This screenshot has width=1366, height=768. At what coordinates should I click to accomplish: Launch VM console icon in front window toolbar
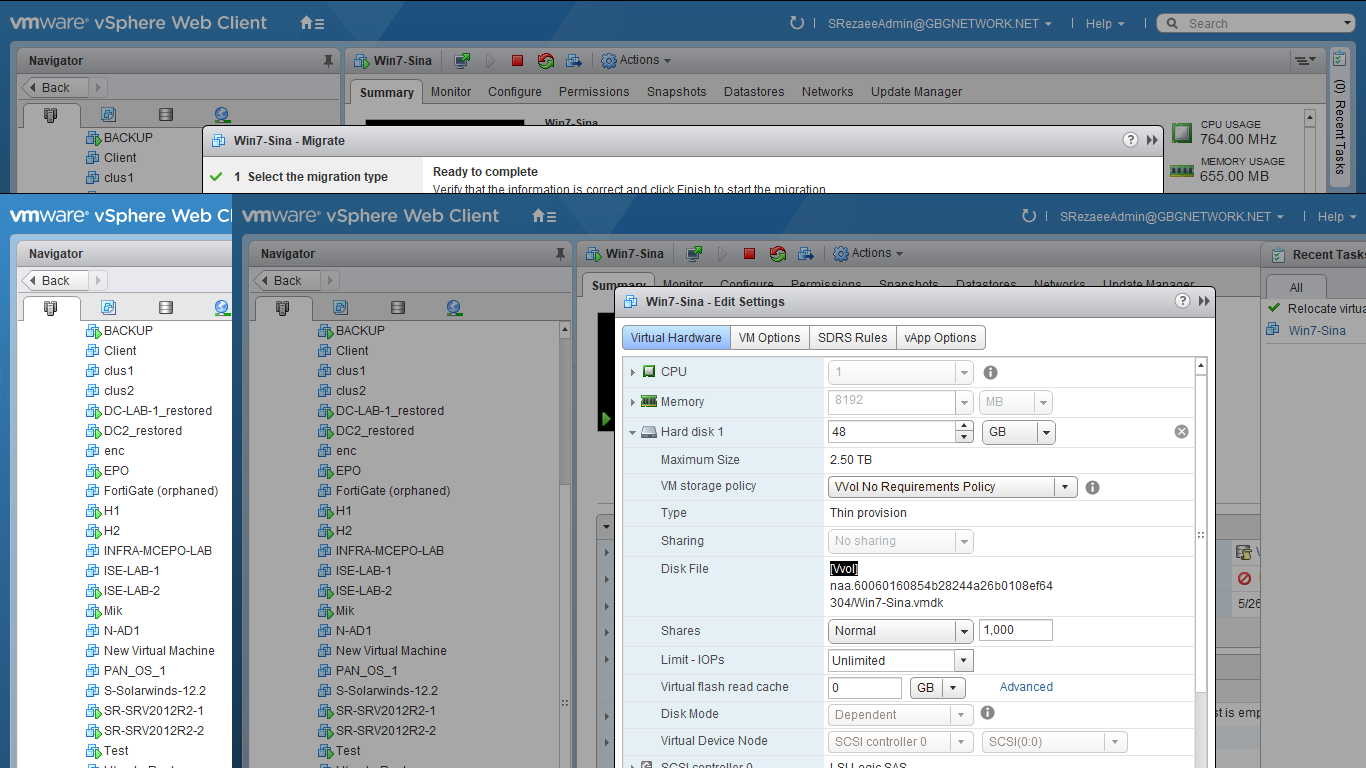(694, 254)
